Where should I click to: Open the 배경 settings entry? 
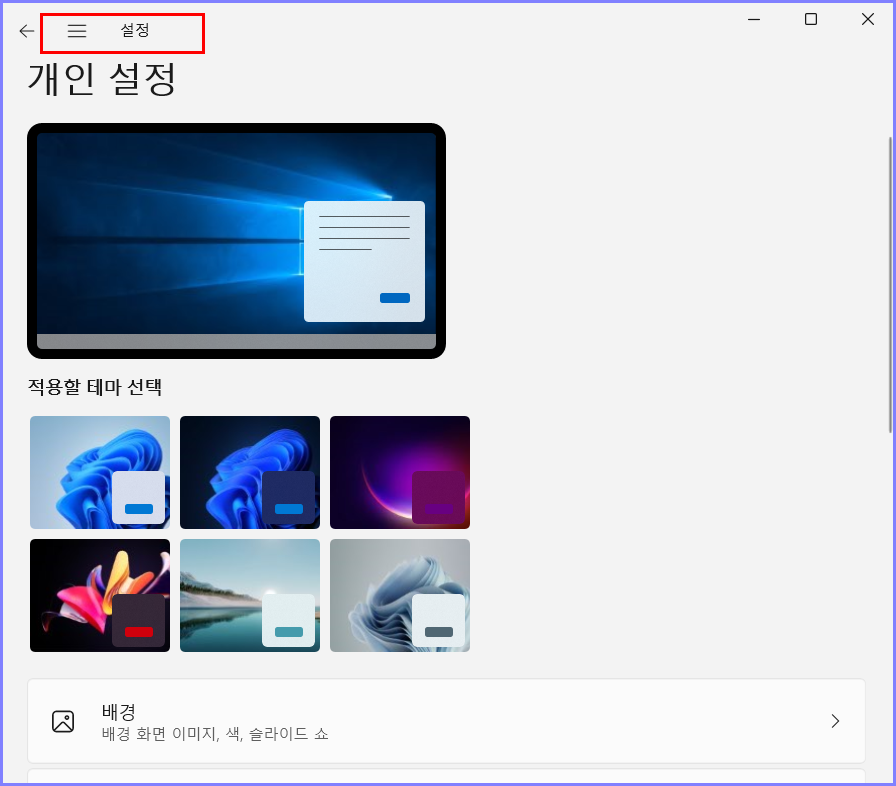(x=446, y=721)
